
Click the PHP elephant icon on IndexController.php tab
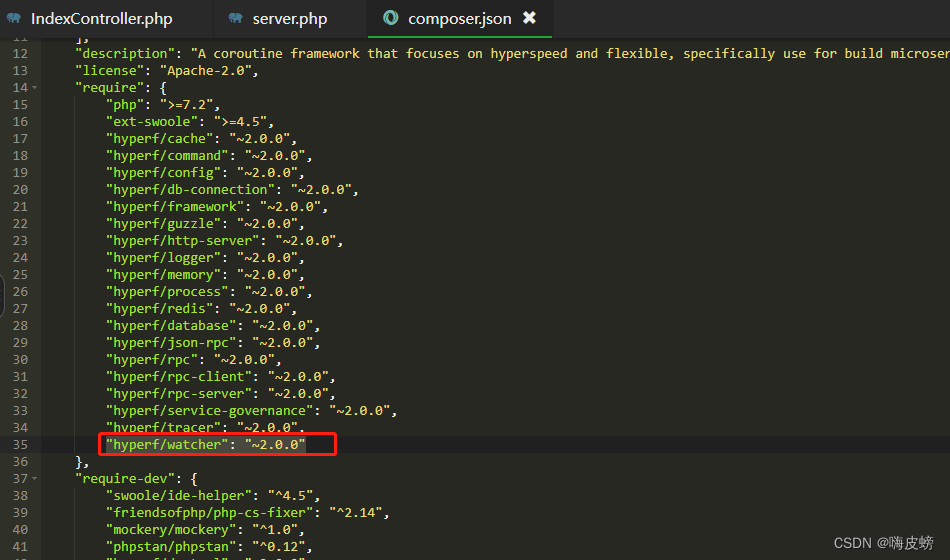[x=13, y=18]
